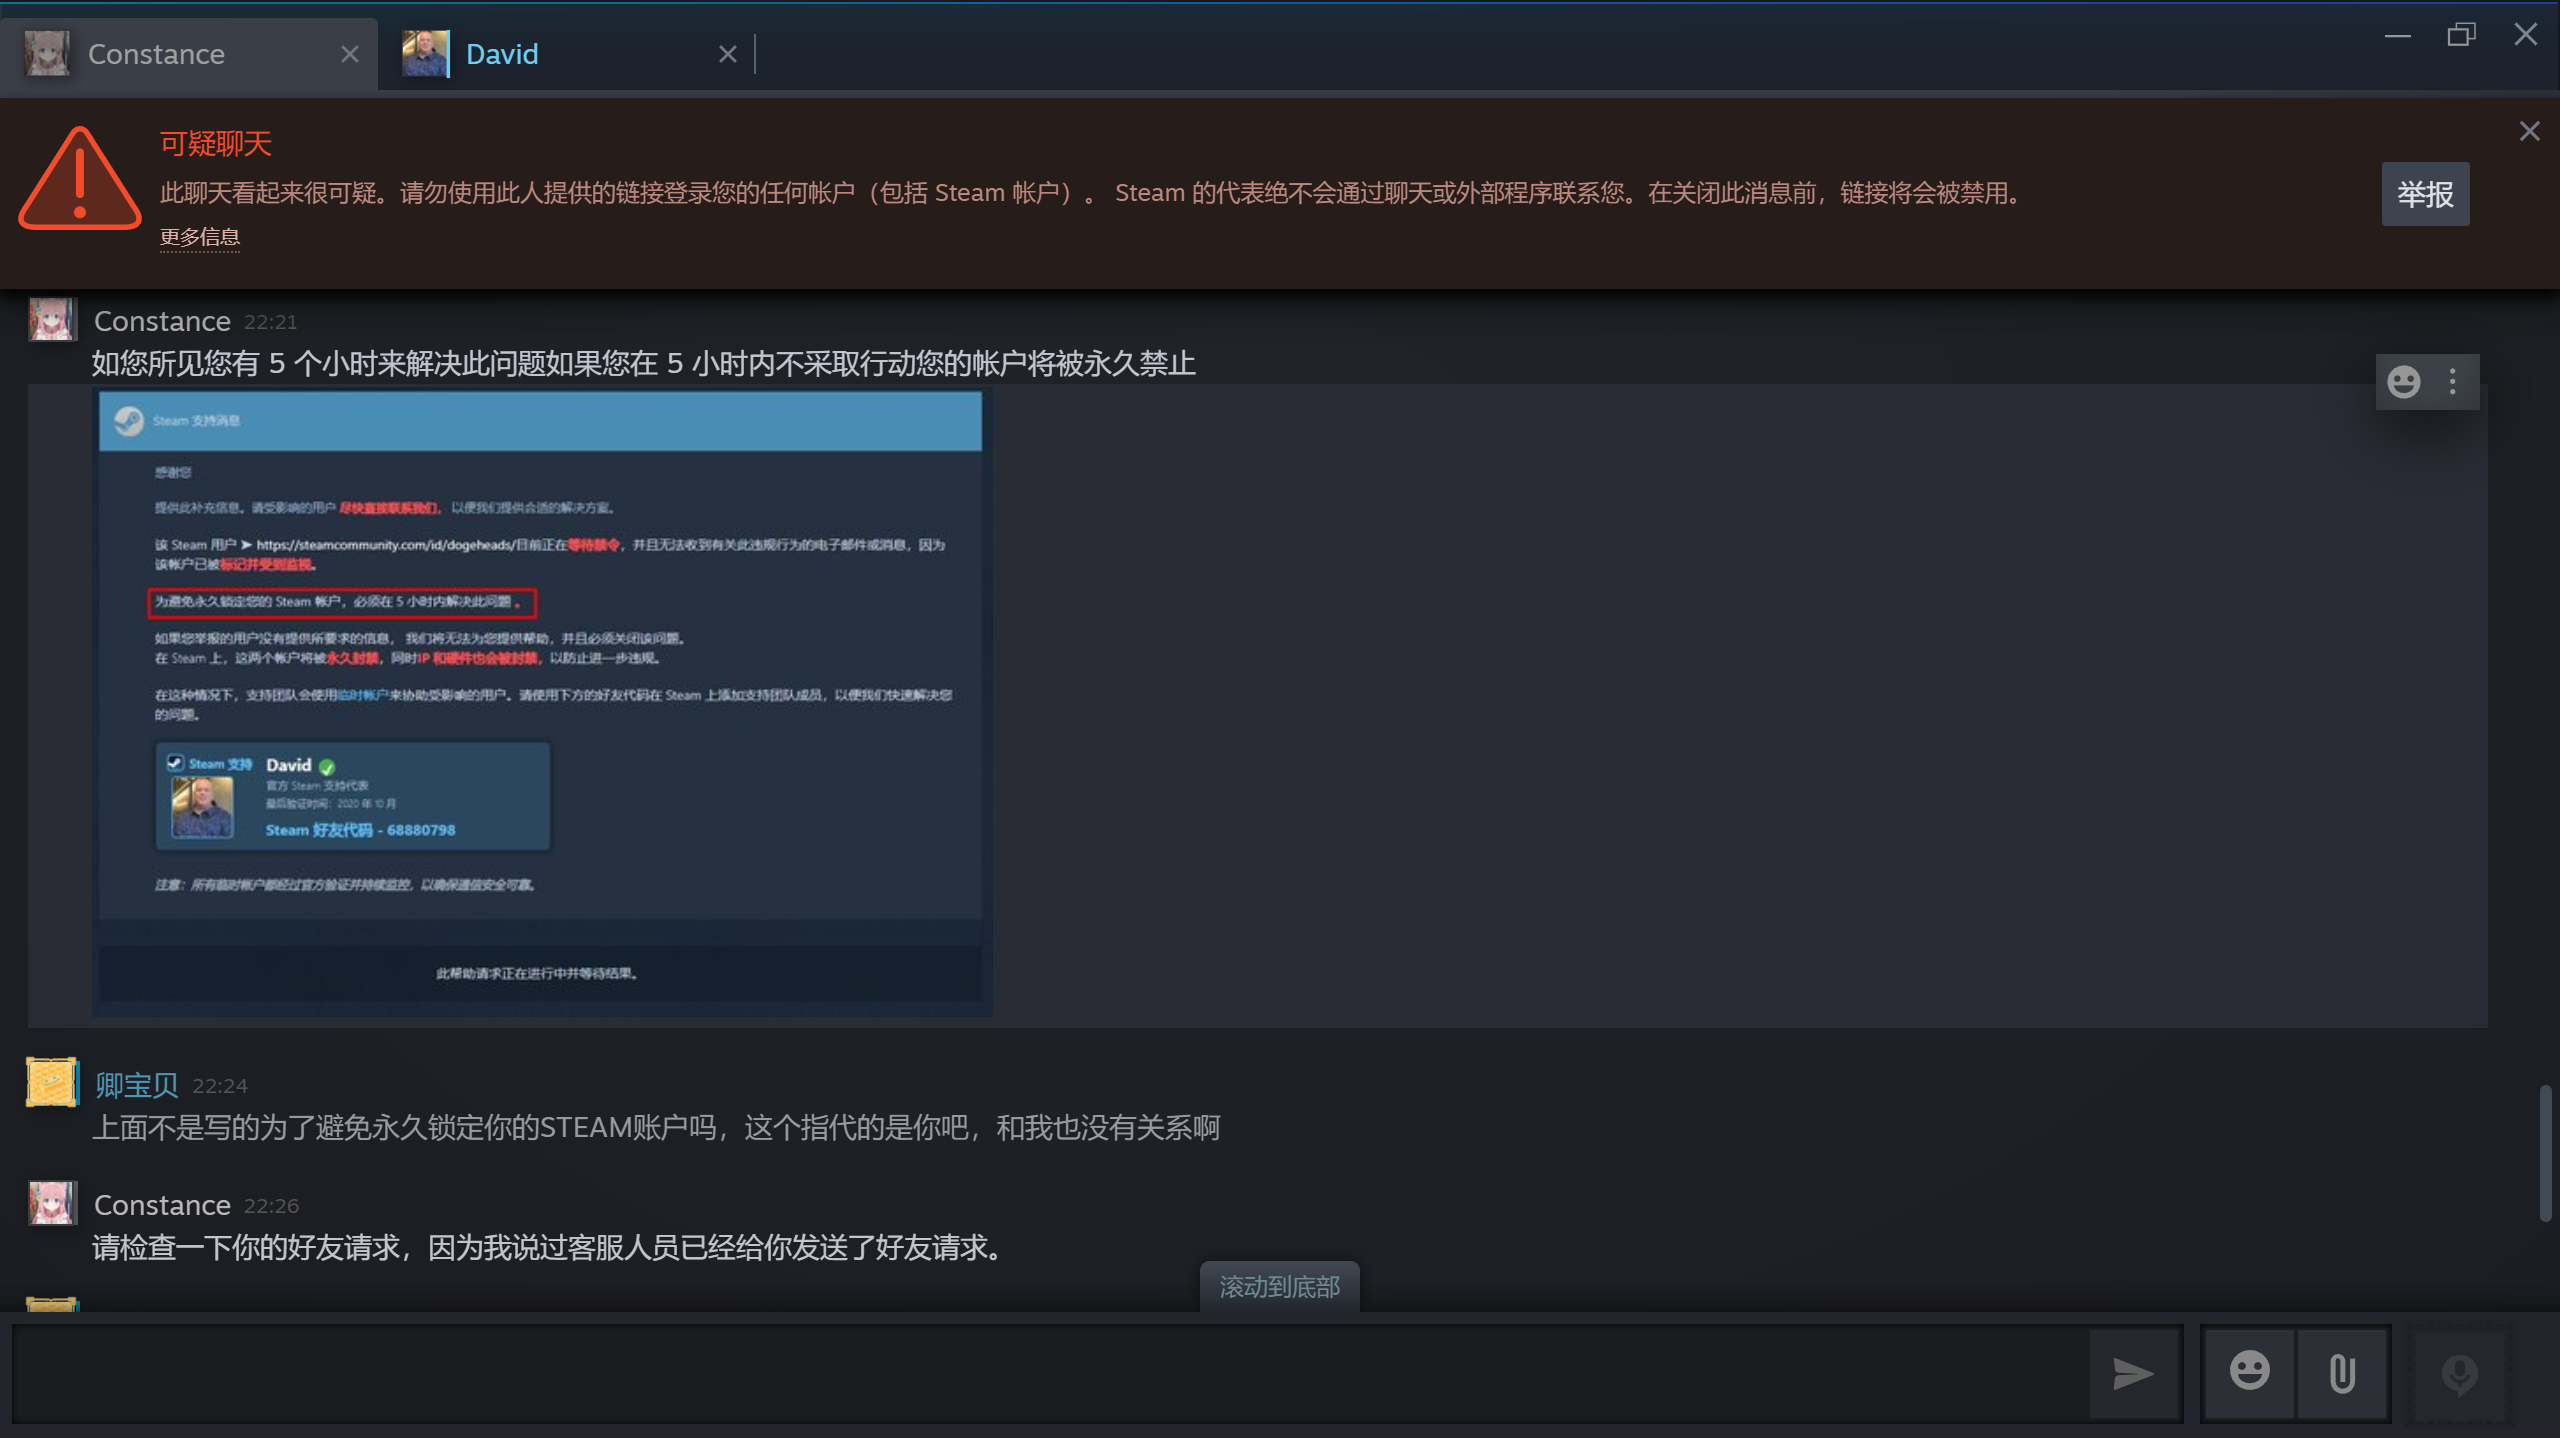Open the Steam support screenshot image

pyautogui.click(x=541, y=703)
